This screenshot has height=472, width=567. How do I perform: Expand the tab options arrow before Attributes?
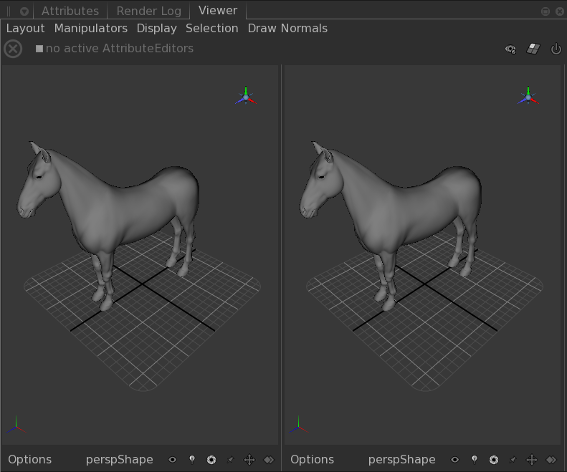tap(24, 12)
